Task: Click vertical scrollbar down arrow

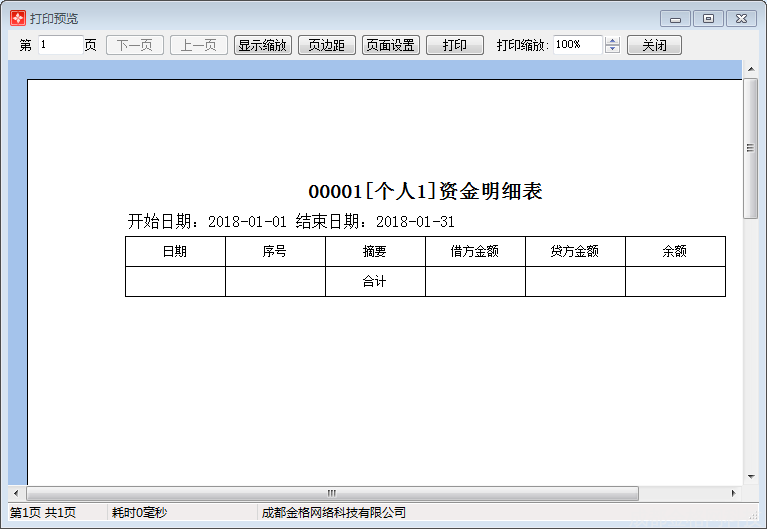Action: pos(750,477)
